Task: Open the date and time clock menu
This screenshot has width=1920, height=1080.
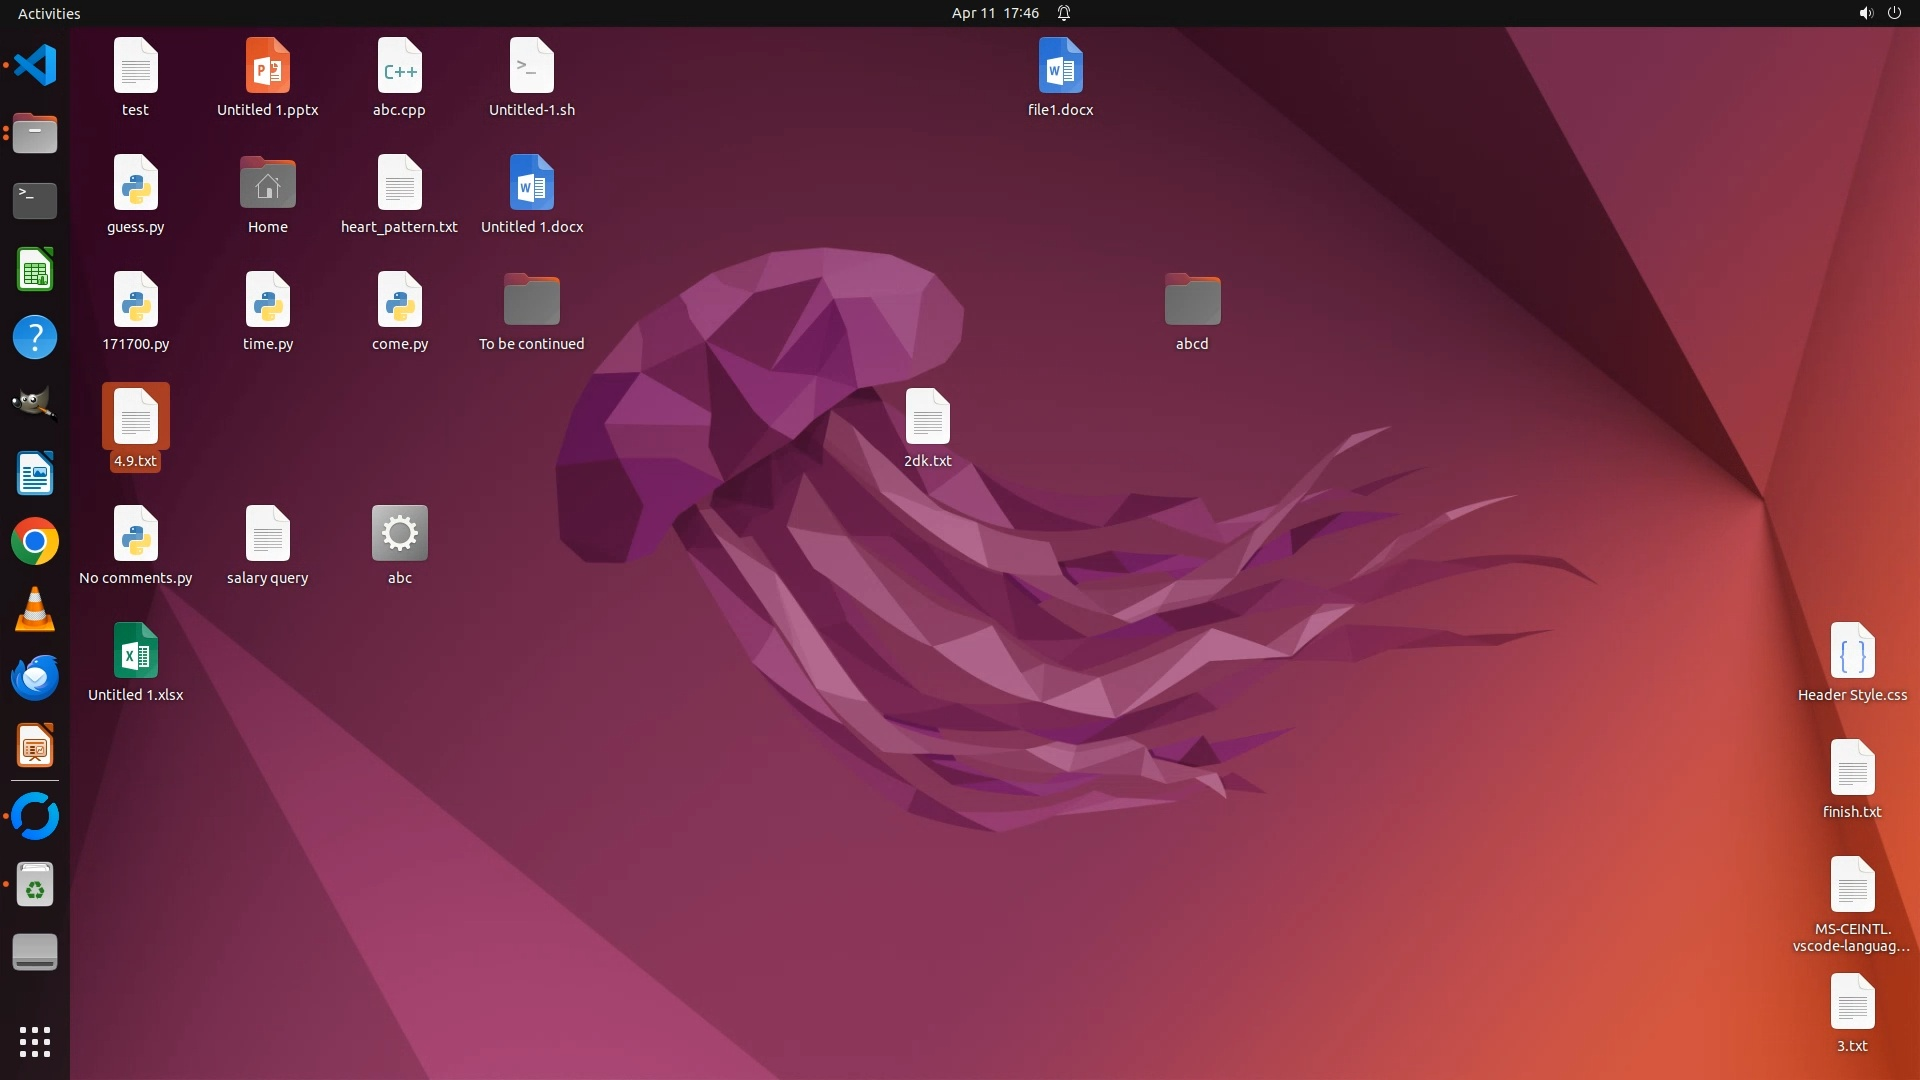Action: coord(994,13)
